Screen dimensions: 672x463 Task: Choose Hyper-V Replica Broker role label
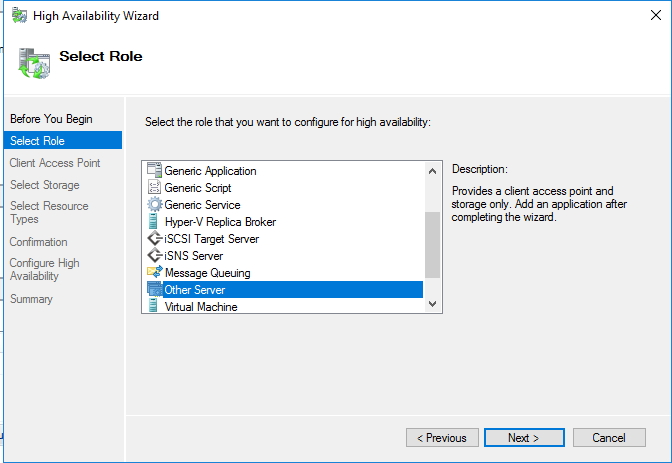click(220, 222)
